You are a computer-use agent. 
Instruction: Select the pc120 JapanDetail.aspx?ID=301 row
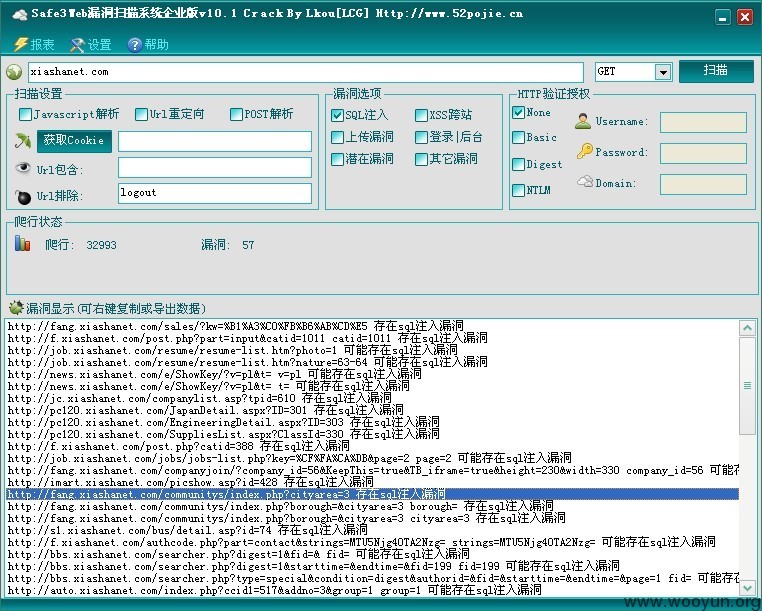click(x=373, y=410)
